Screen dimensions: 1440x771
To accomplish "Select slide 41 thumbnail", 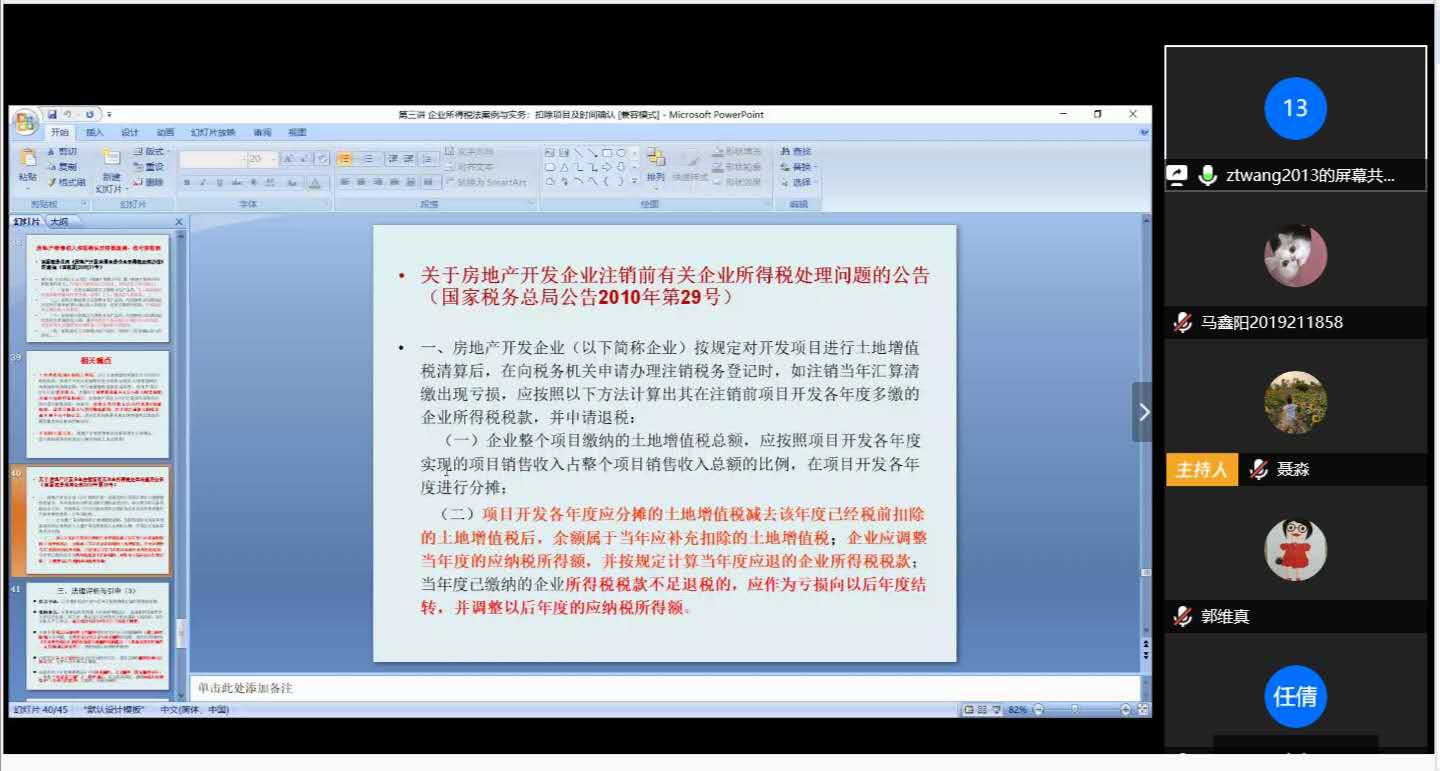I will (98, 636).
